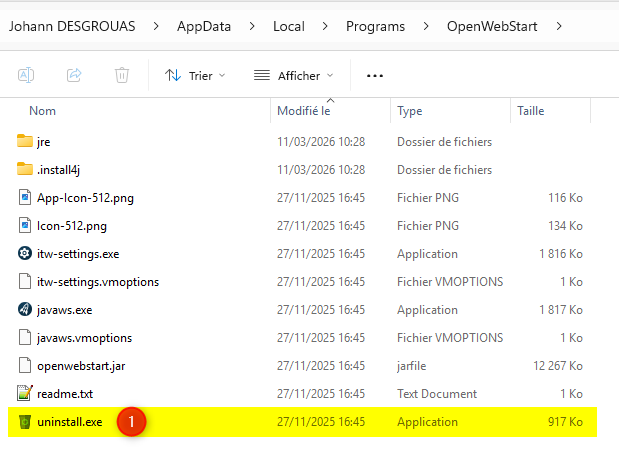Navigate to Programs in the breadcrumb
619x468 pixels.
[x=376, y=24]
